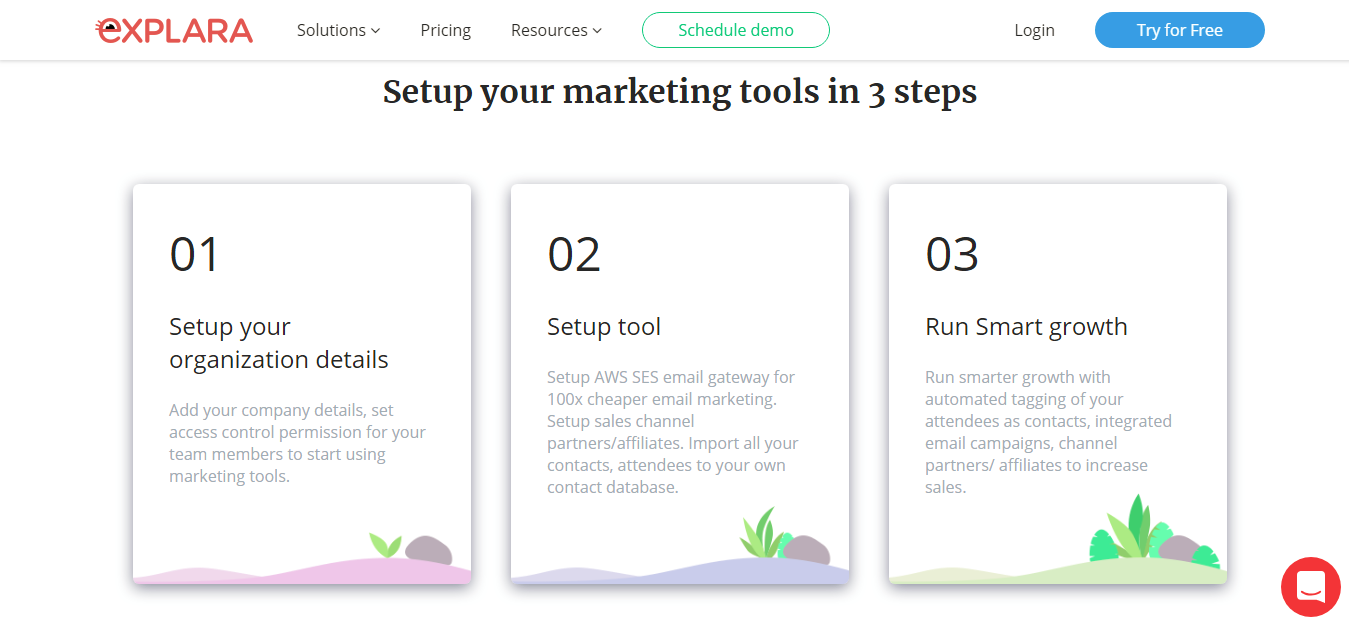The width and height of the screenshot is (1349, 631).
Task: Click step number 03
Action: pyautogui.click(x=952, y=254)
